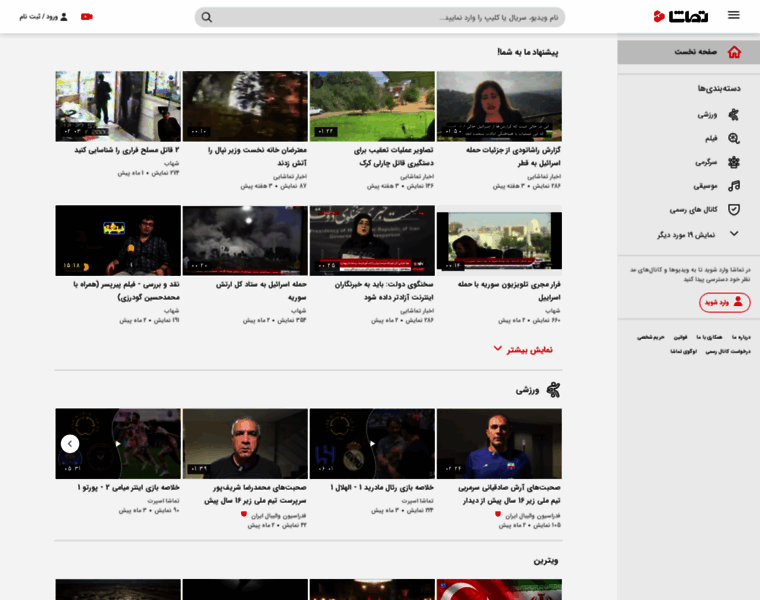Viewport: 760px width, 600px height.
Task: Select the موسیقی music category
Action: (717, 186)
